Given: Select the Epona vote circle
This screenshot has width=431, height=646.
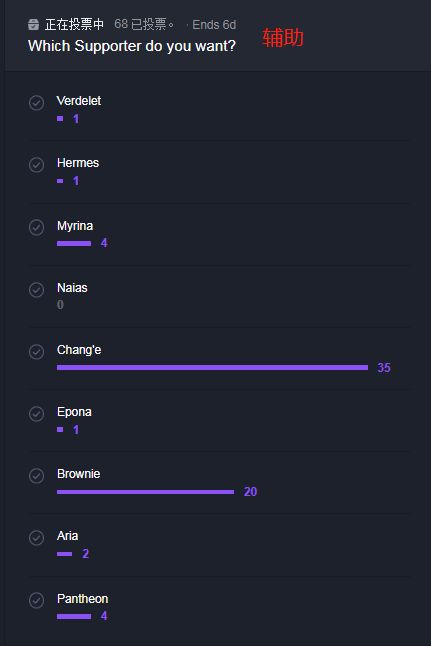Looking at the screenshot, I should (36, 414).
